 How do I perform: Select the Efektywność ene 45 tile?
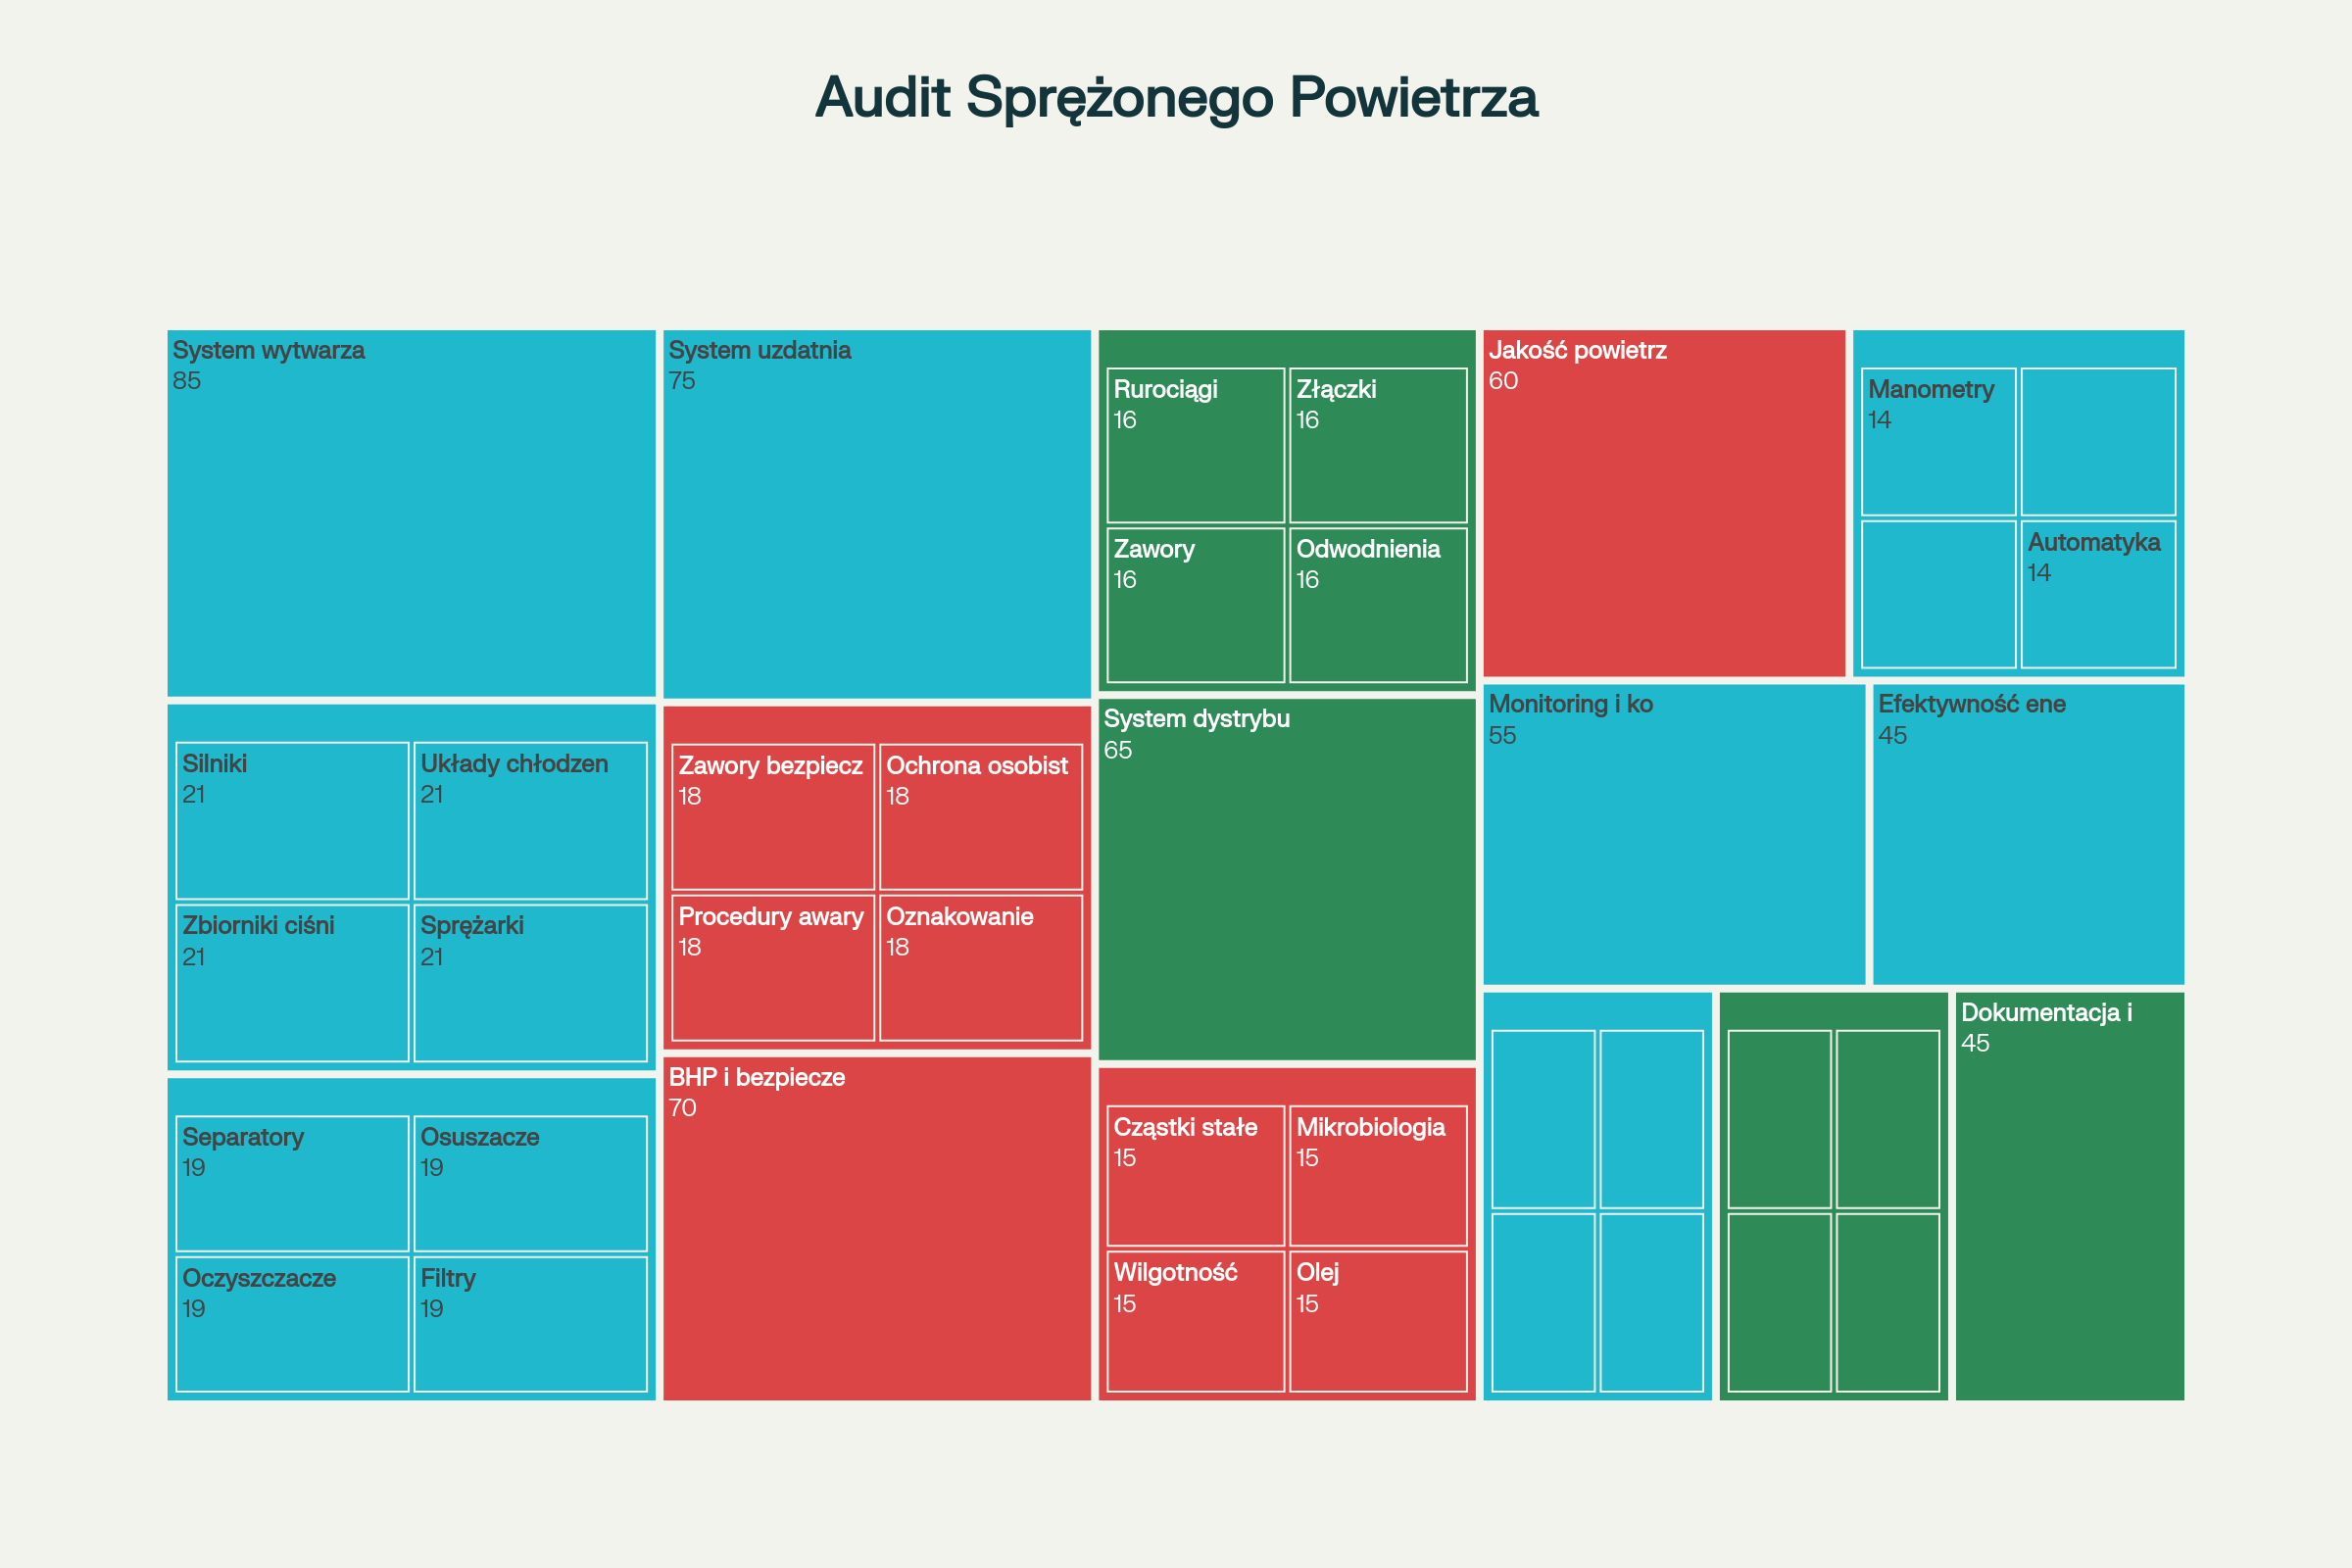(x=2027, y=834)
